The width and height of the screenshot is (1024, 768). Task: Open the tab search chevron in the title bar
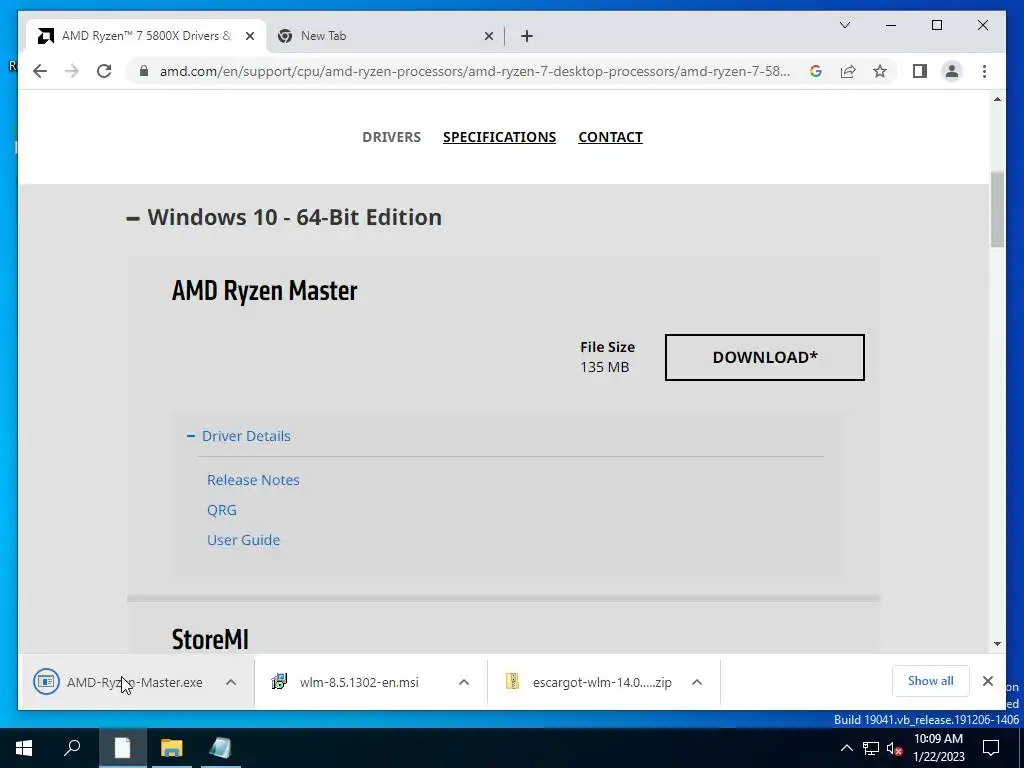(844, 25)
